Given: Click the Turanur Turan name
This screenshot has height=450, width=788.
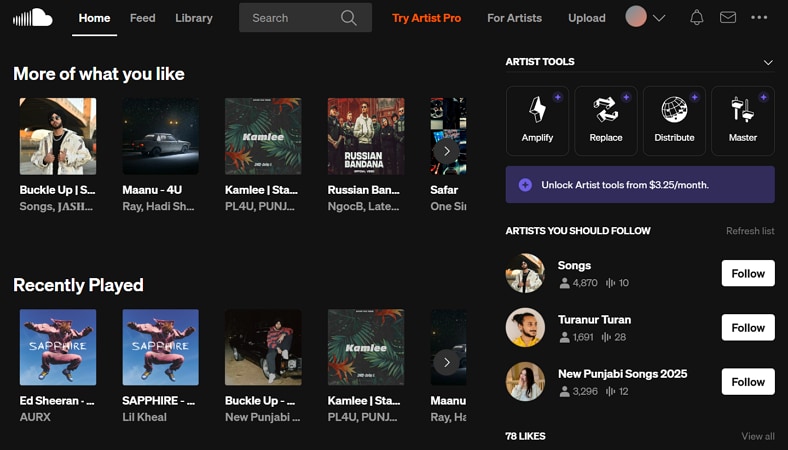Looking at the screenshot, I should (595, 320).
